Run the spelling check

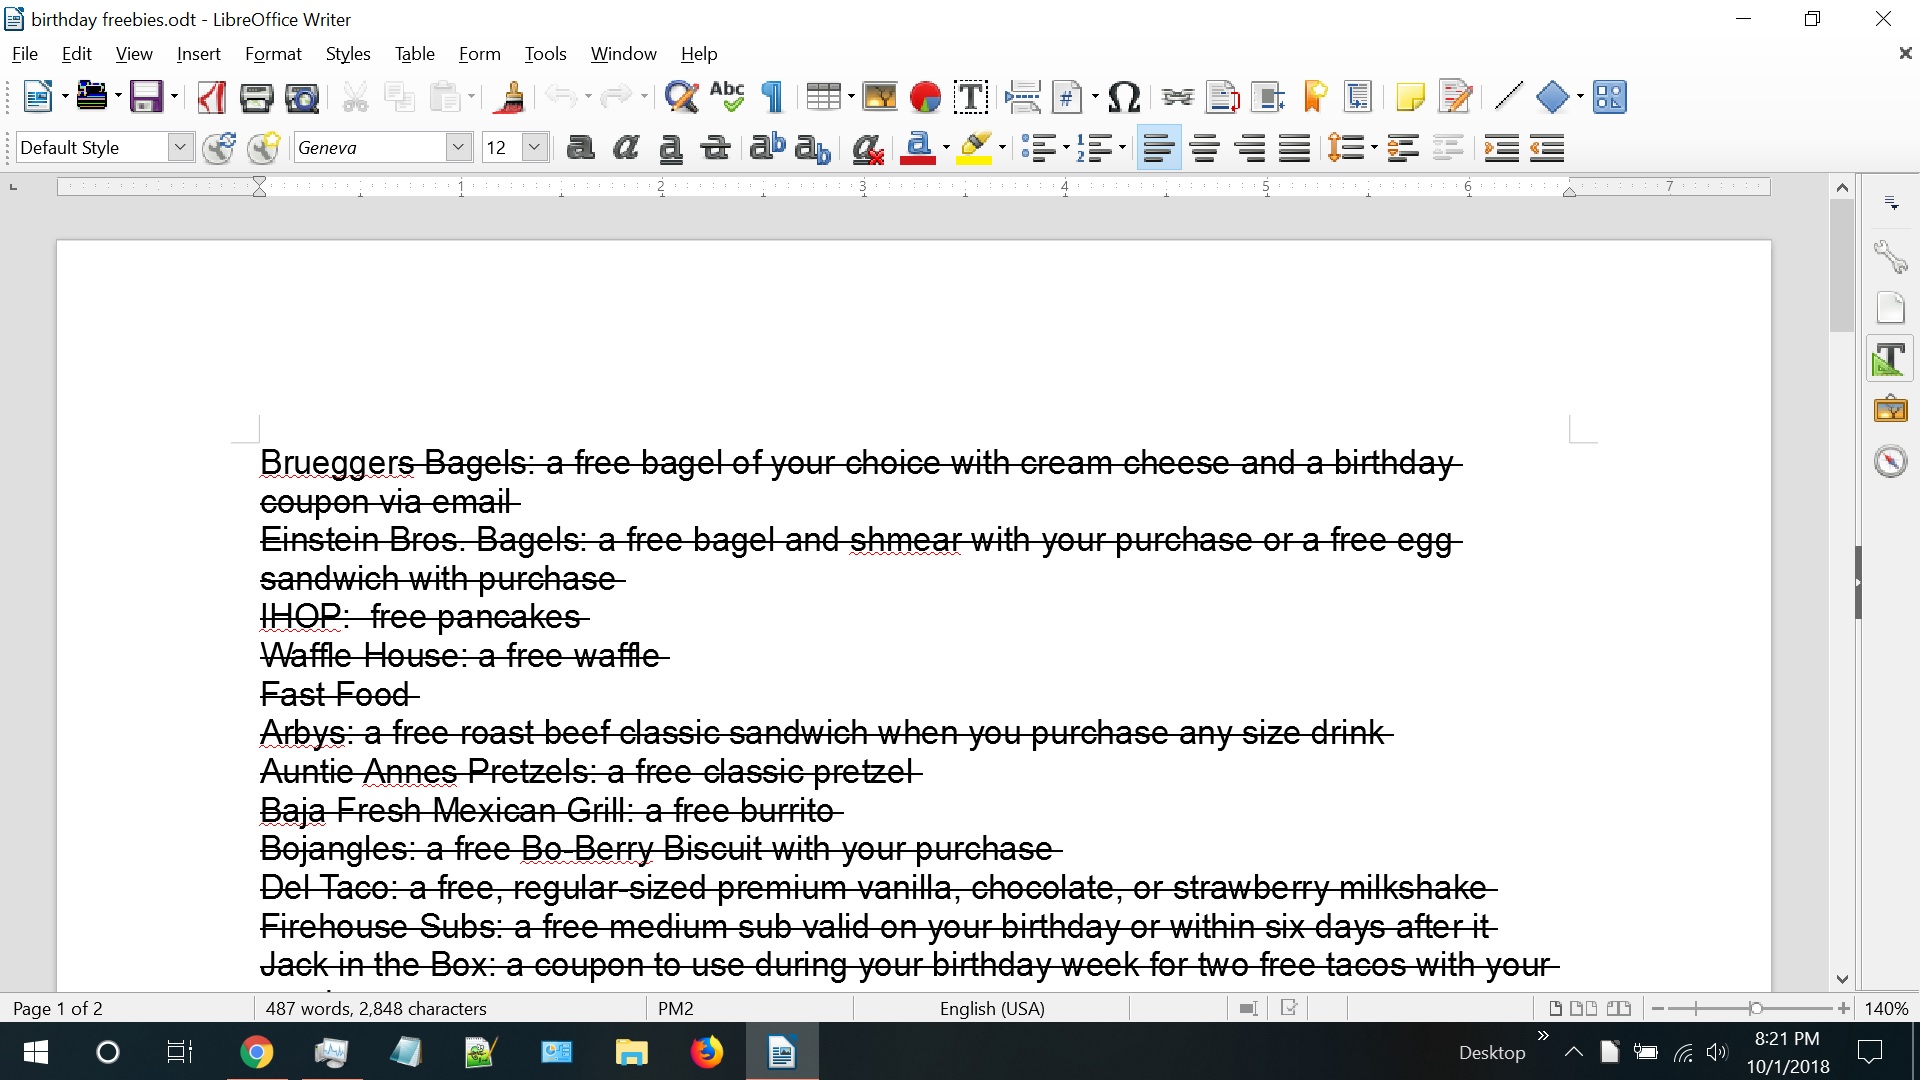(727, 97)
